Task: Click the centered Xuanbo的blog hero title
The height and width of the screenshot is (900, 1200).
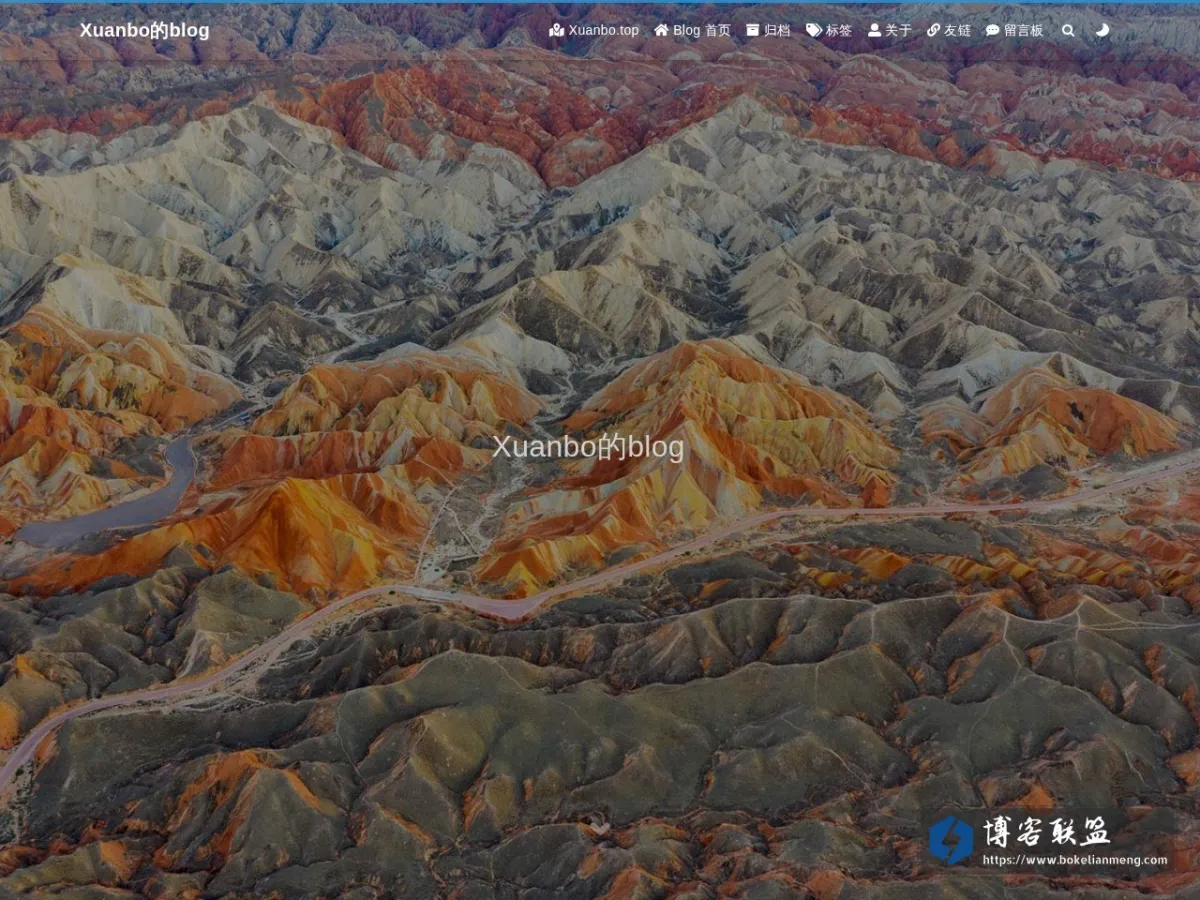Action: click(x=588, y=447)
